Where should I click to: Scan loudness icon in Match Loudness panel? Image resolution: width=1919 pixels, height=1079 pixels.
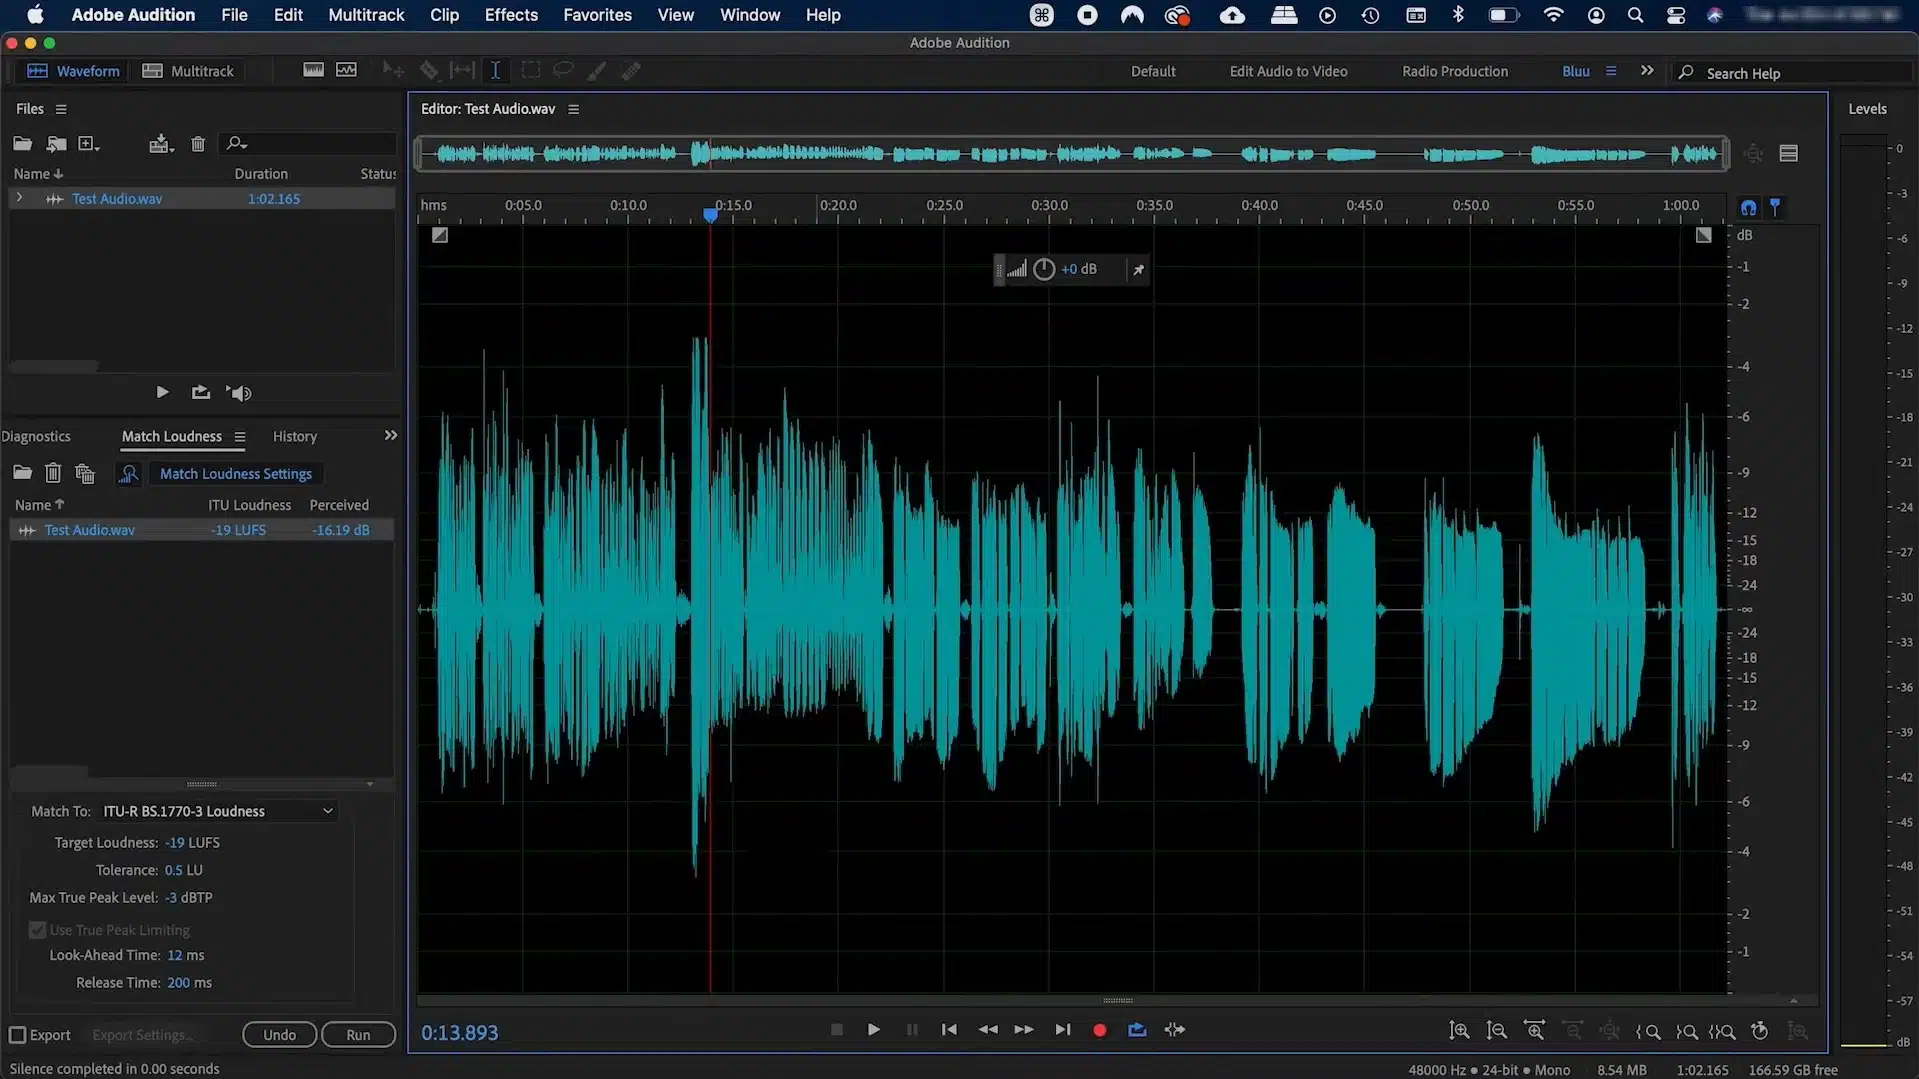click(x=128, y=473)
